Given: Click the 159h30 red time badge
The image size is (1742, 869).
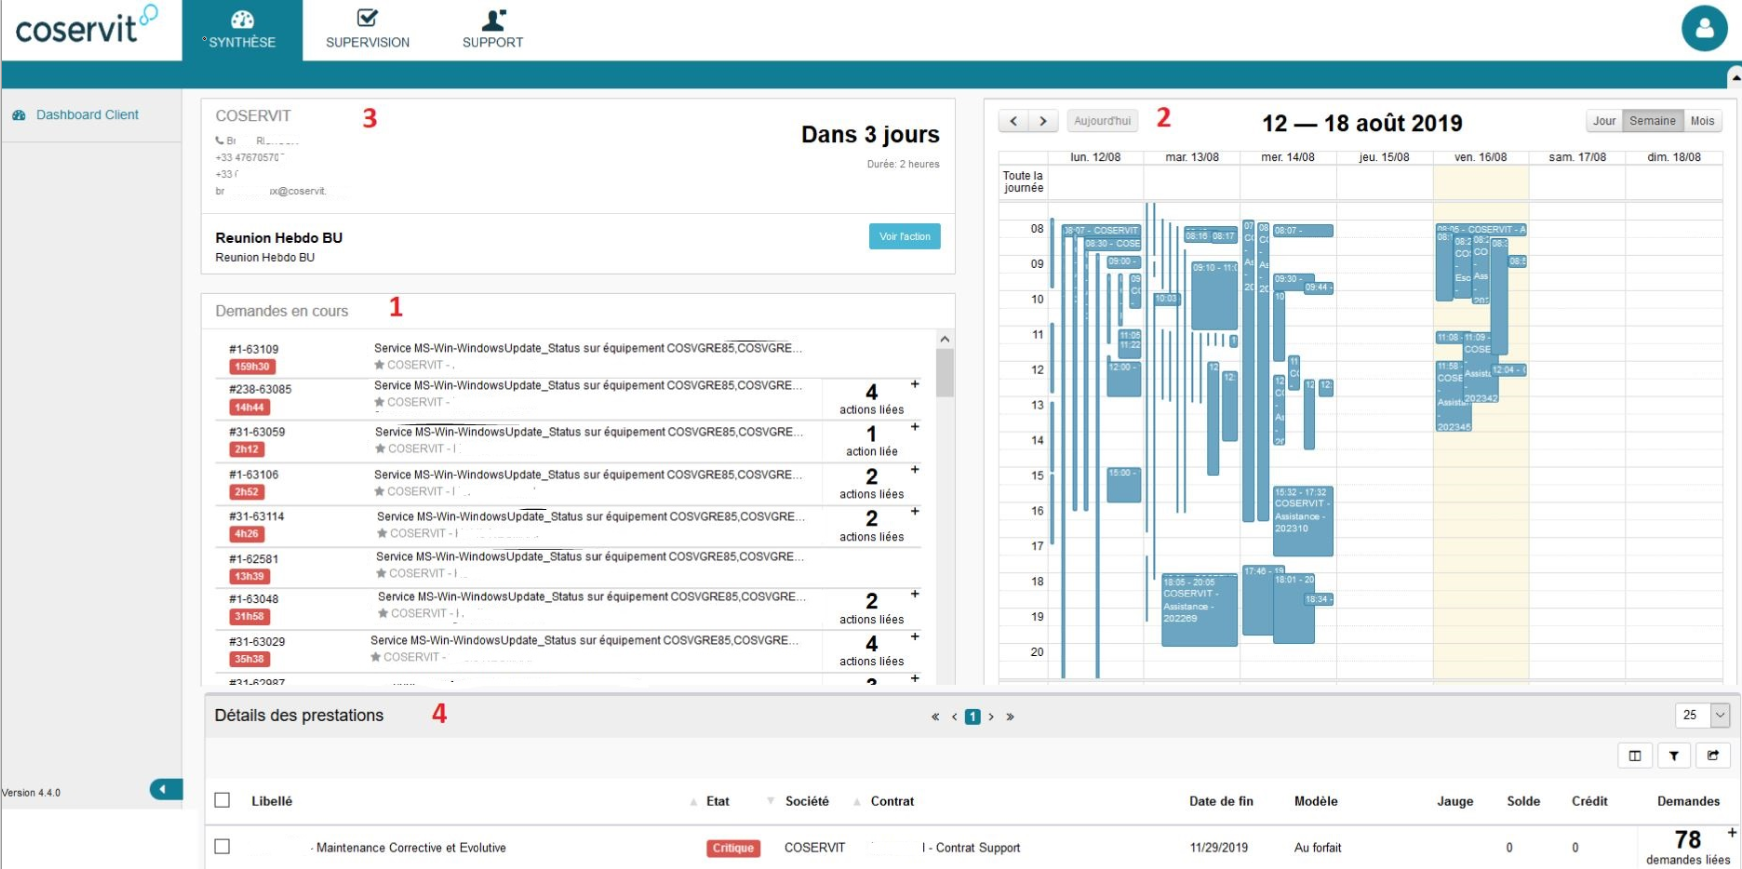Looking at the screenshot, I should pyautogui.click(x=252, y=367).
